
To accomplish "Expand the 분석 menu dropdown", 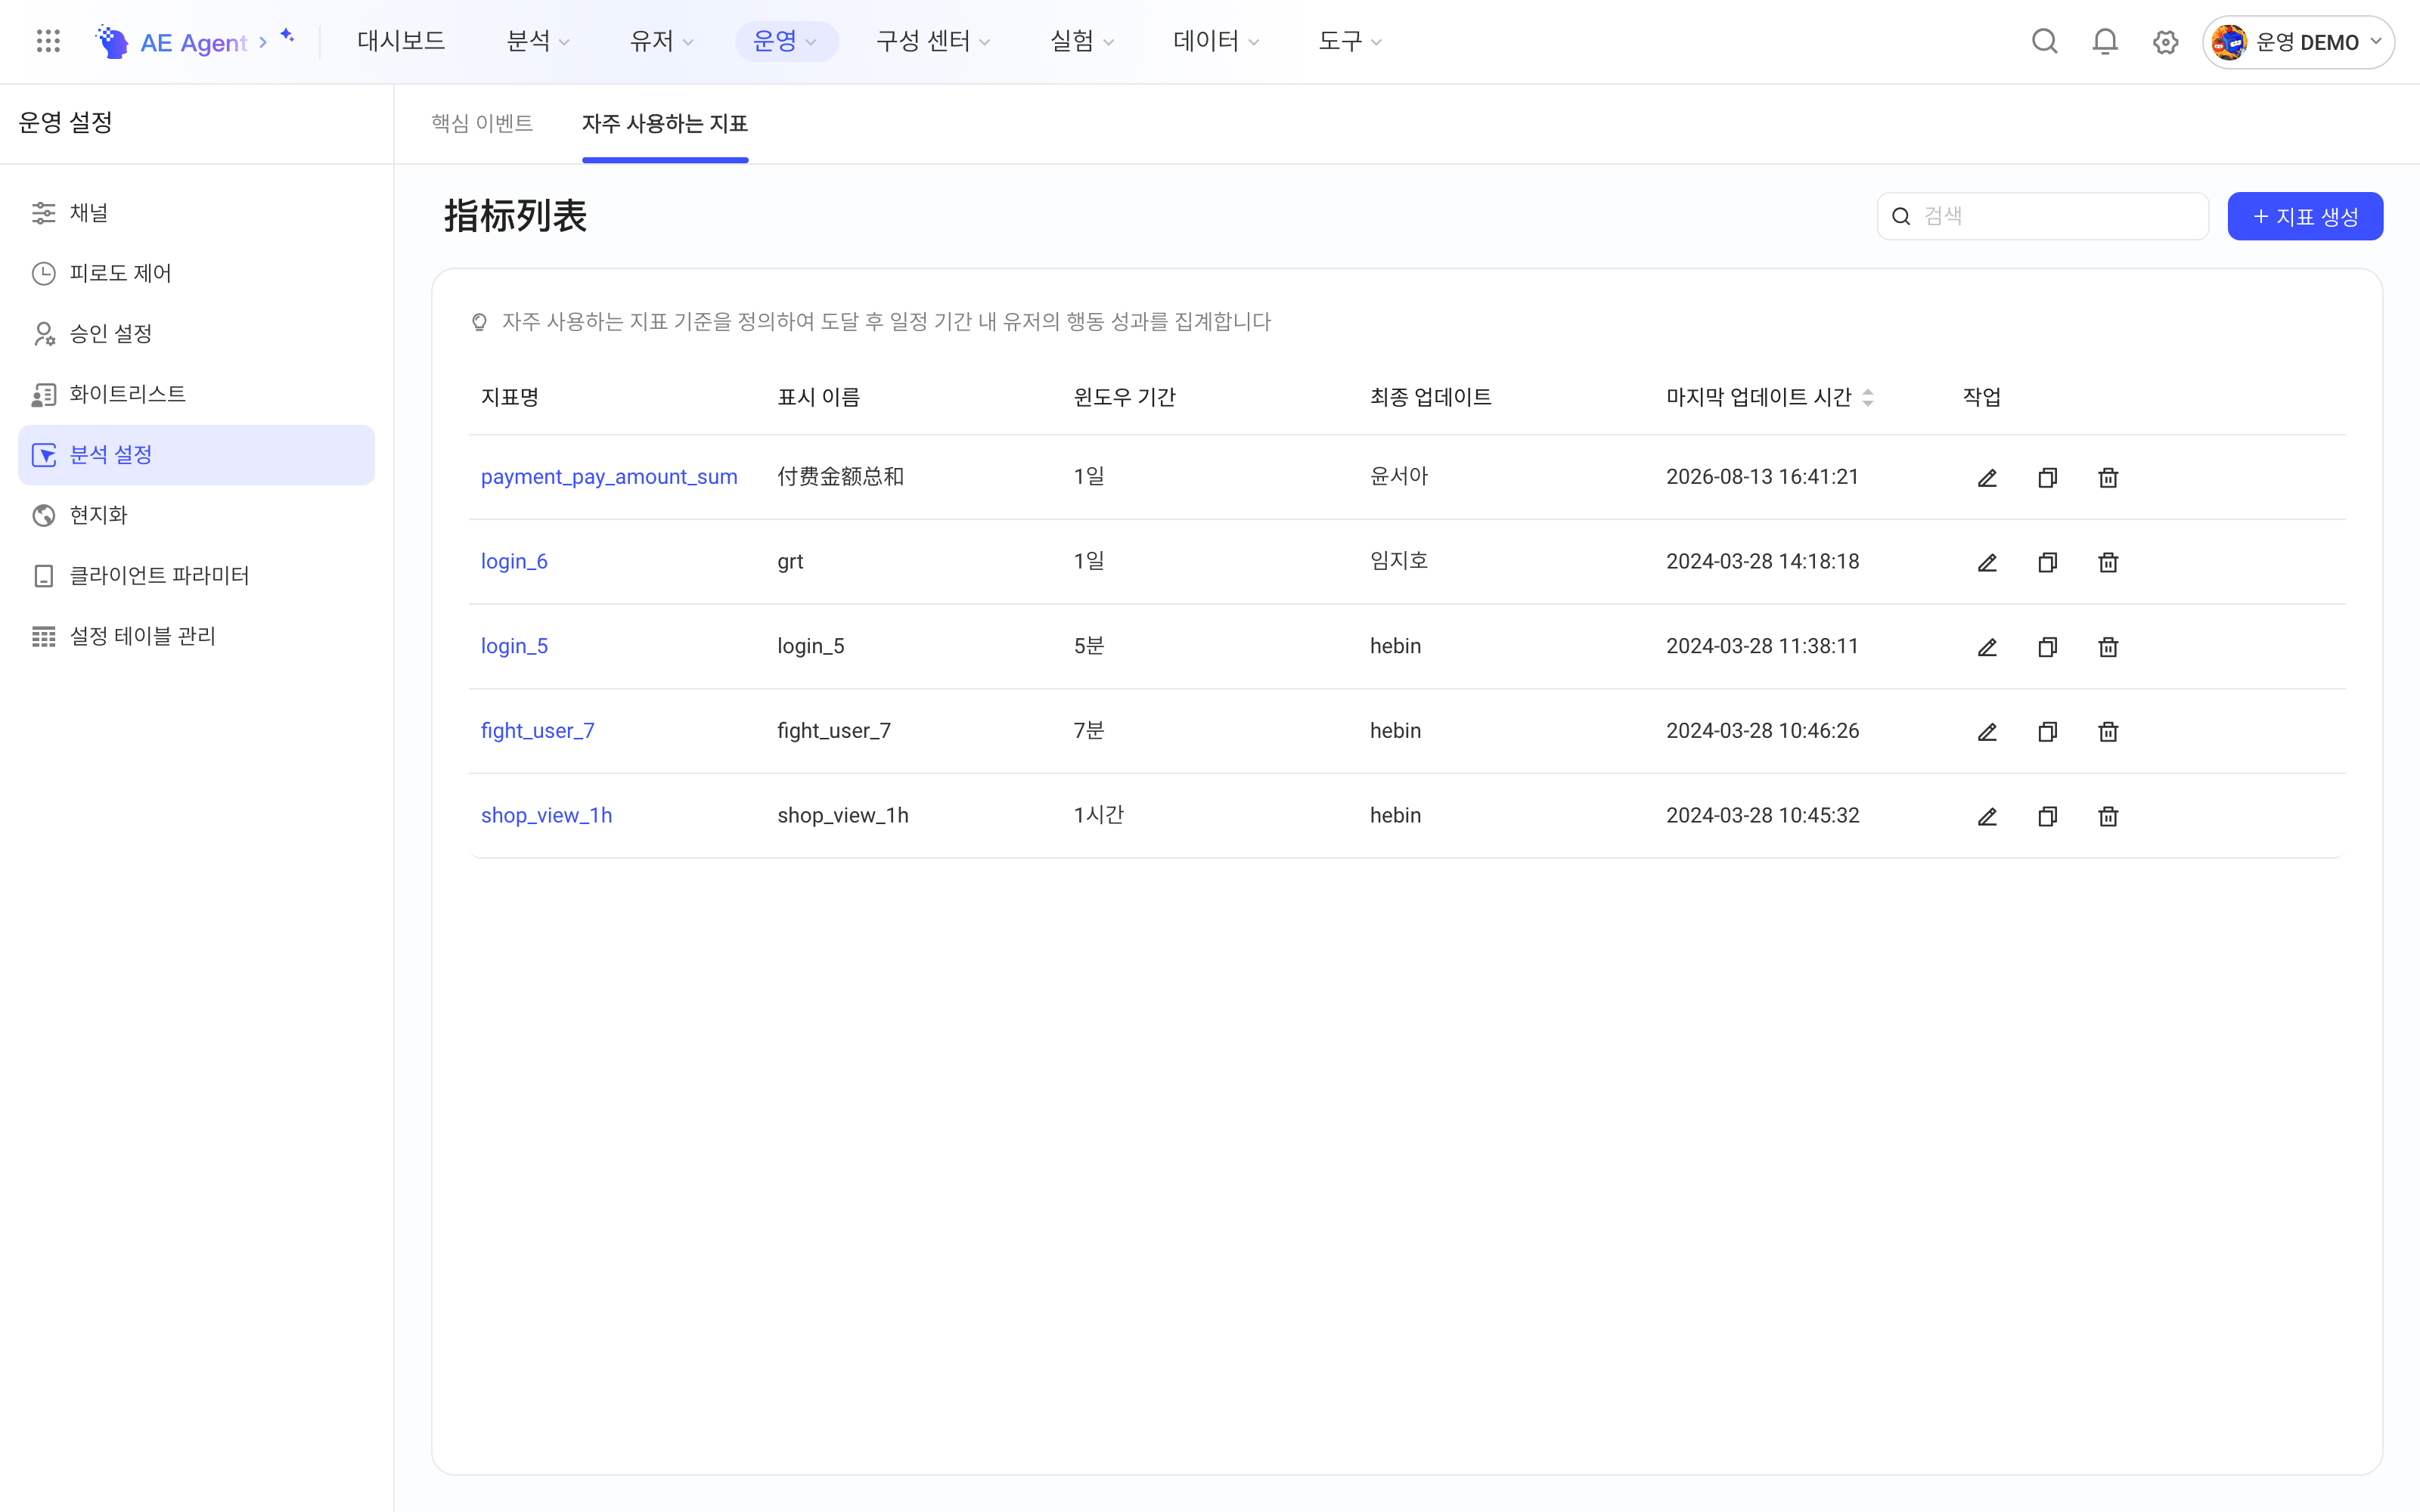I will [x=538, y=41].
